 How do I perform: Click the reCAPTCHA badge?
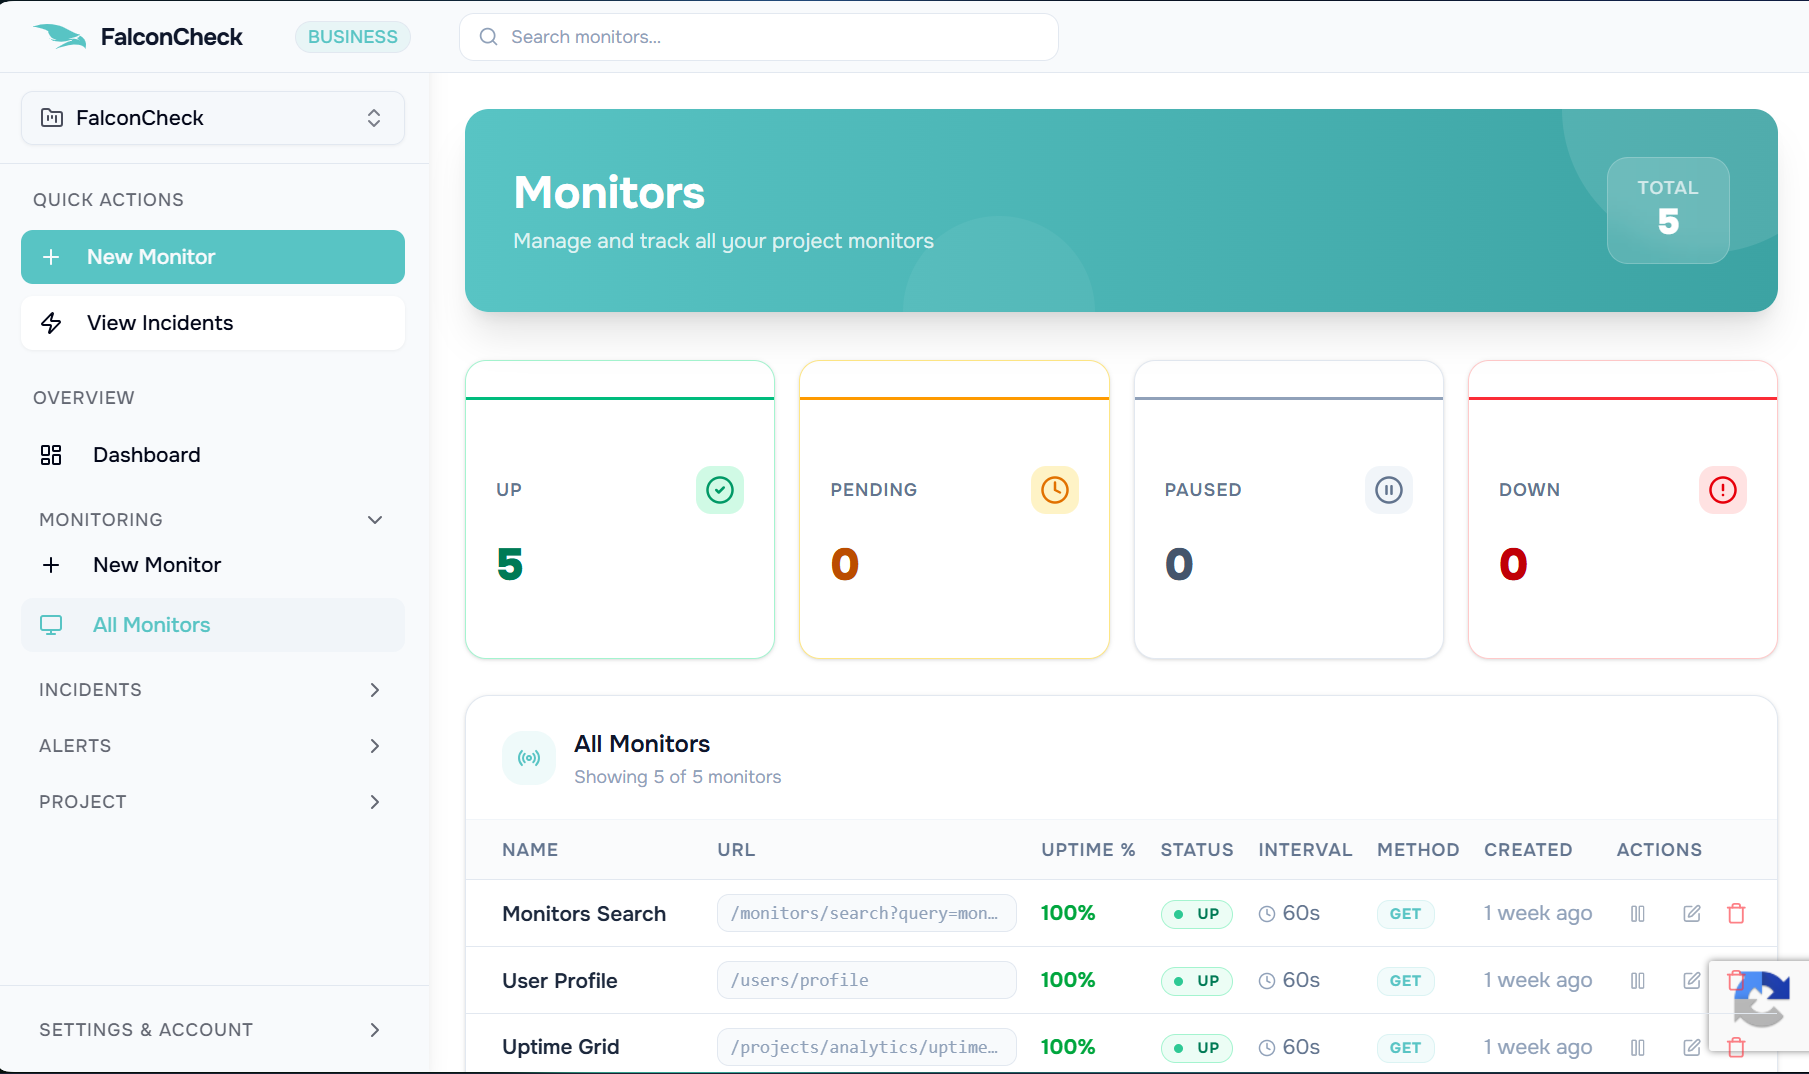pyautogui.click(x=1759, y=1005)
